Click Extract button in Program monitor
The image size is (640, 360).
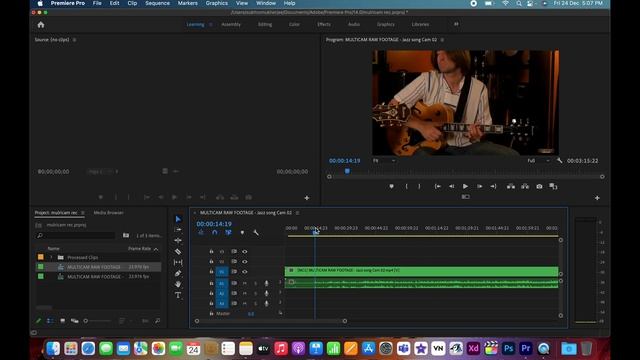click(x=525, y=186)
